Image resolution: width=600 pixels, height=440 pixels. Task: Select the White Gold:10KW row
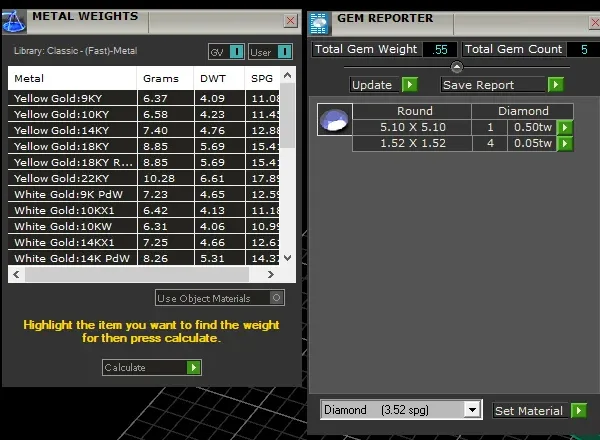tap(143, 227)
